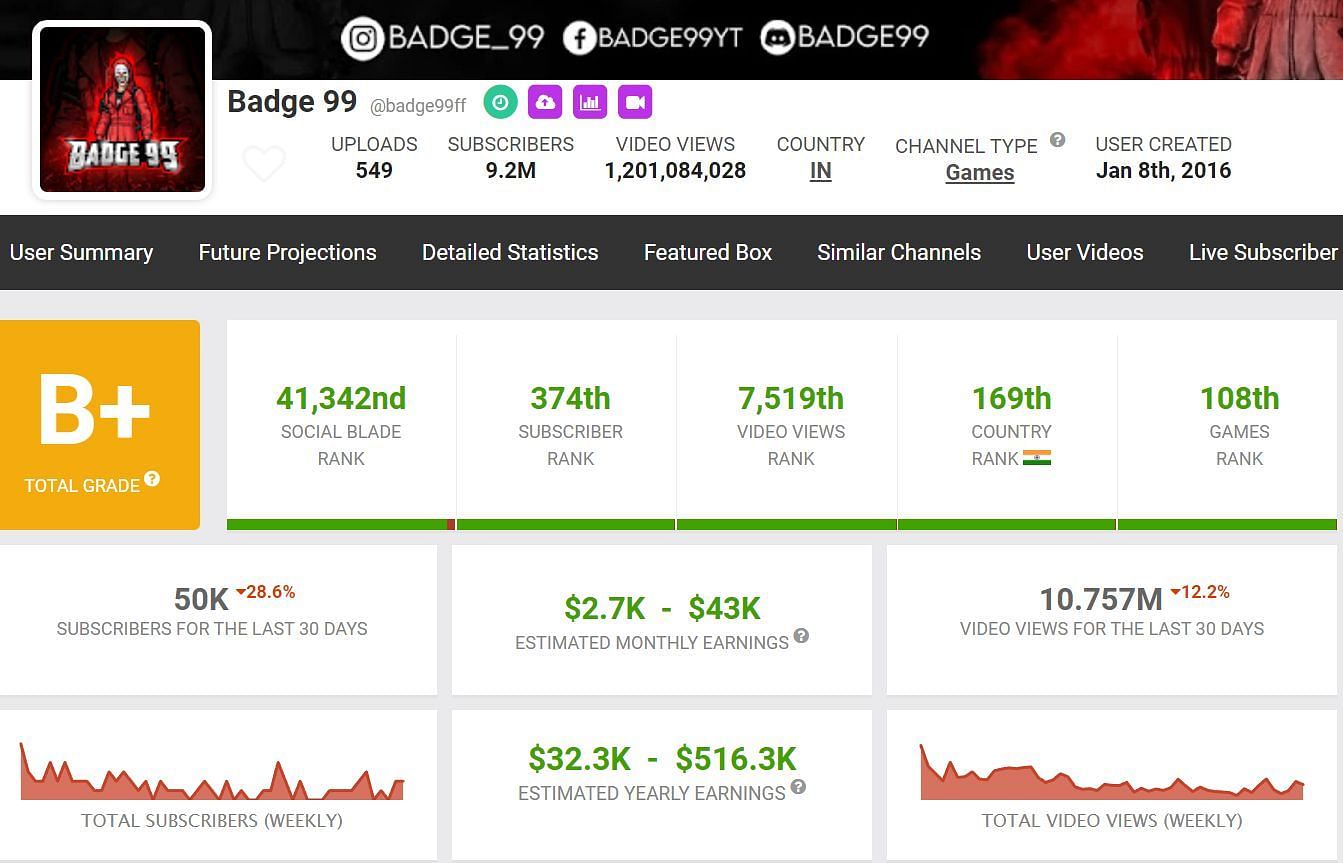Click the Subscriber rank progress bar
This screenshot has height=863, width=1343.
(566, 524)
